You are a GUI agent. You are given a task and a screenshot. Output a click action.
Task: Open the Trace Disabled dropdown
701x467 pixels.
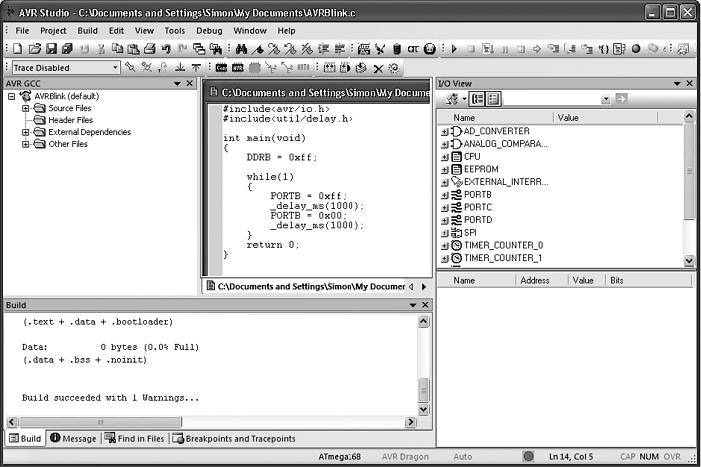point(114,67)
